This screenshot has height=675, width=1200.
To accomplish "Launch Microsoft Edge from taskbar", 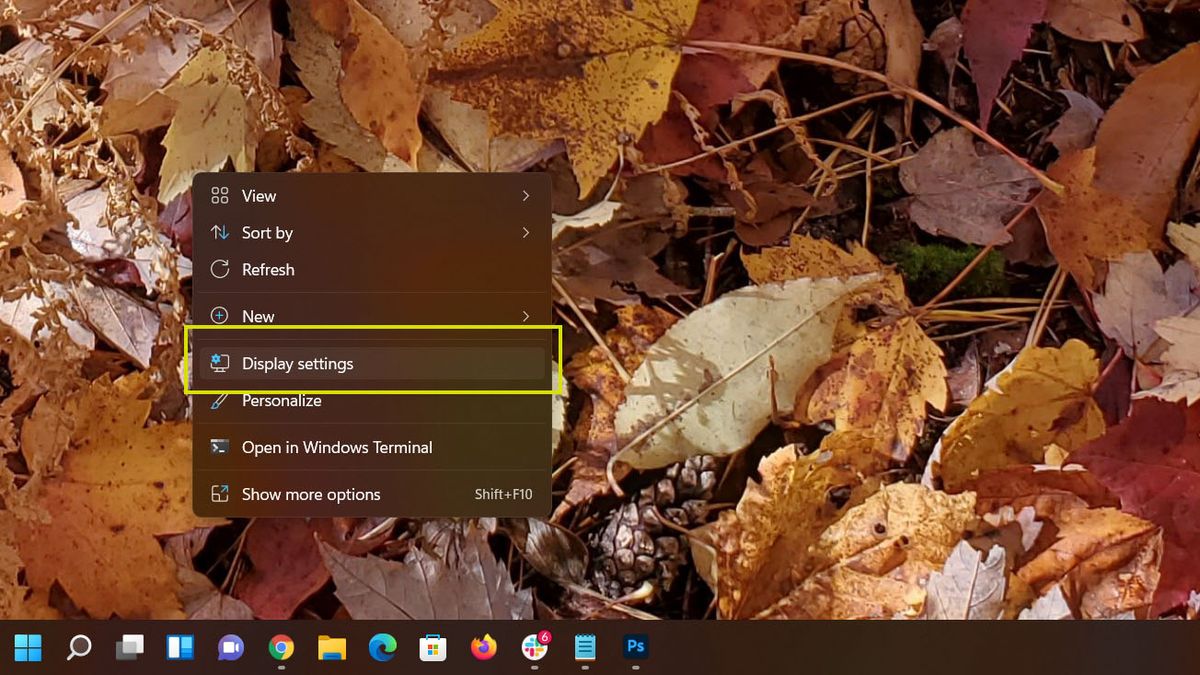I will coord(382,648).
